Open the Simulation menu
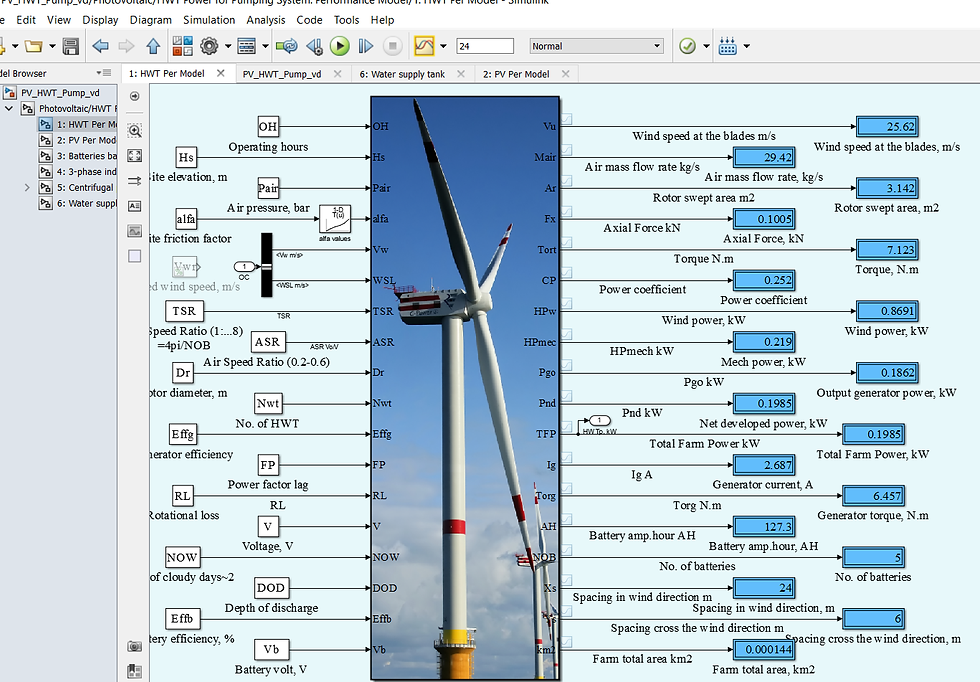 209,19
